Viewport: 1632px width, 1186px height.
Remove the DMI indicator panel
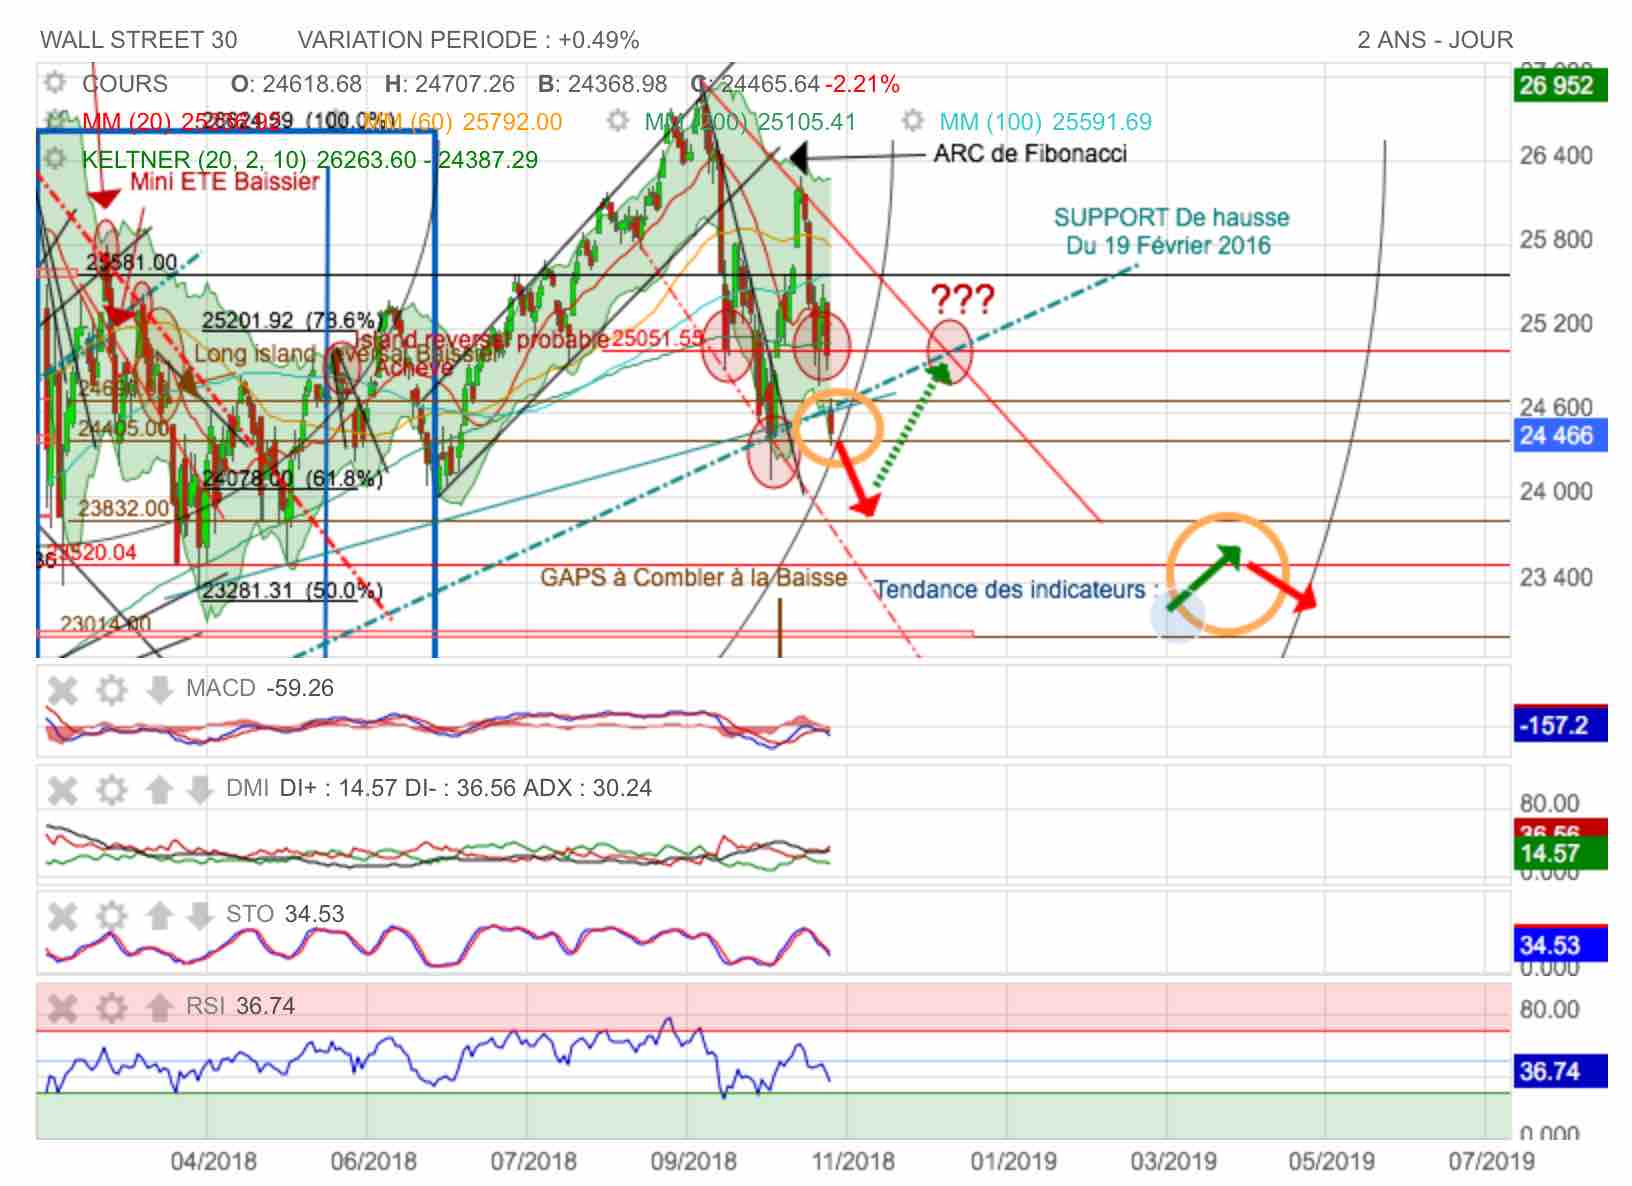click(x=62, y=790)
